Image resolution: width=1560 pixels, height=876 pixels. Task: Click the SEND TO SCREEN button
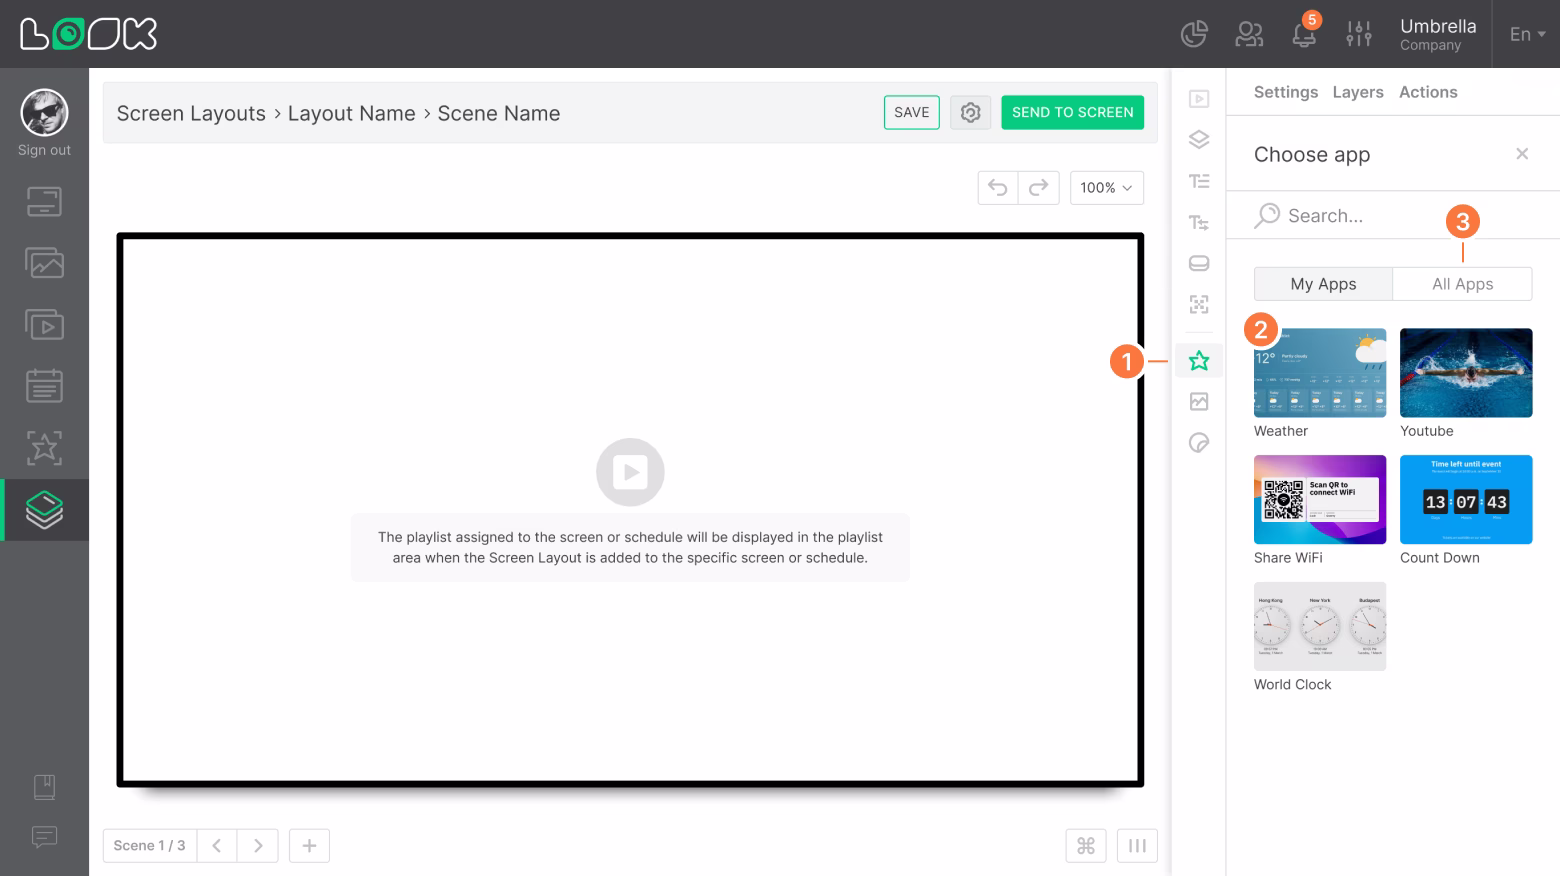coord(1072,112)
